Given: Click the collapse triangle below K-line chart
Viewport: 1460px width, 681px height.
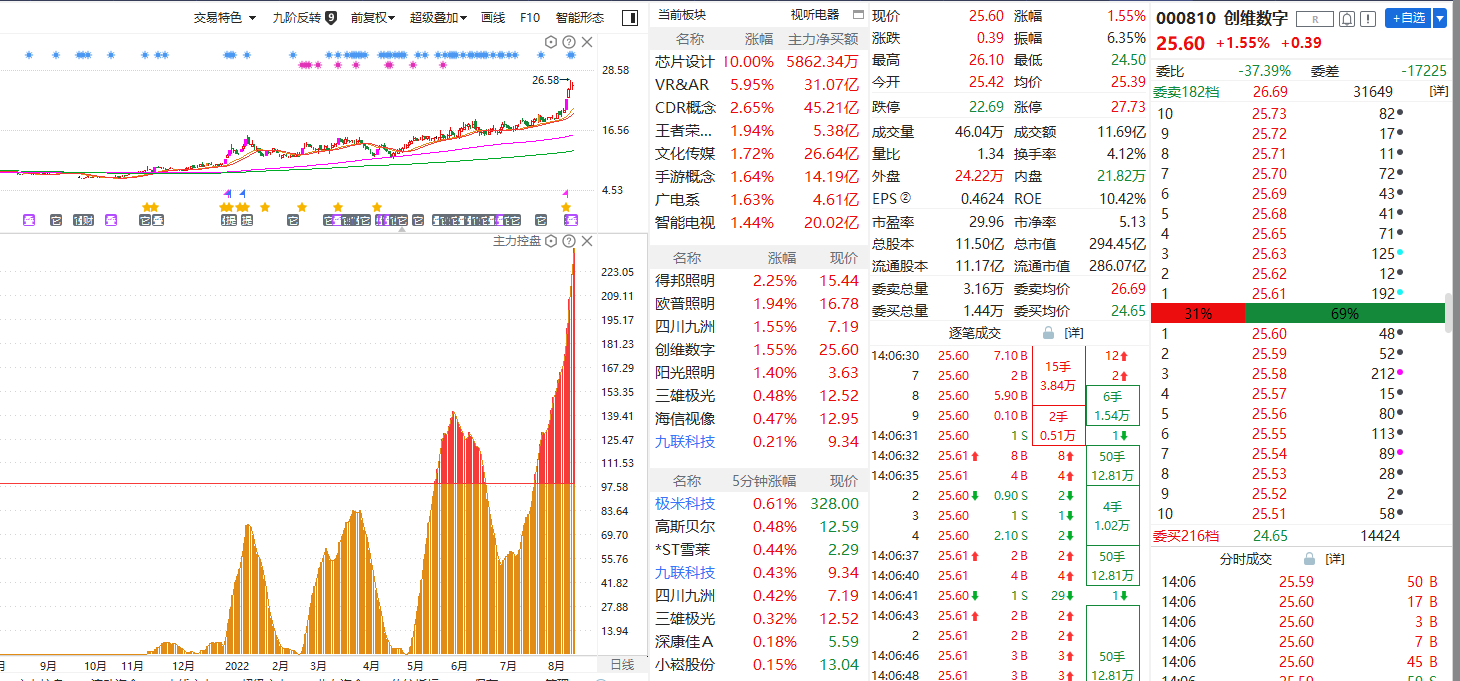Looking at the screenshot, I should pos(402,229).
